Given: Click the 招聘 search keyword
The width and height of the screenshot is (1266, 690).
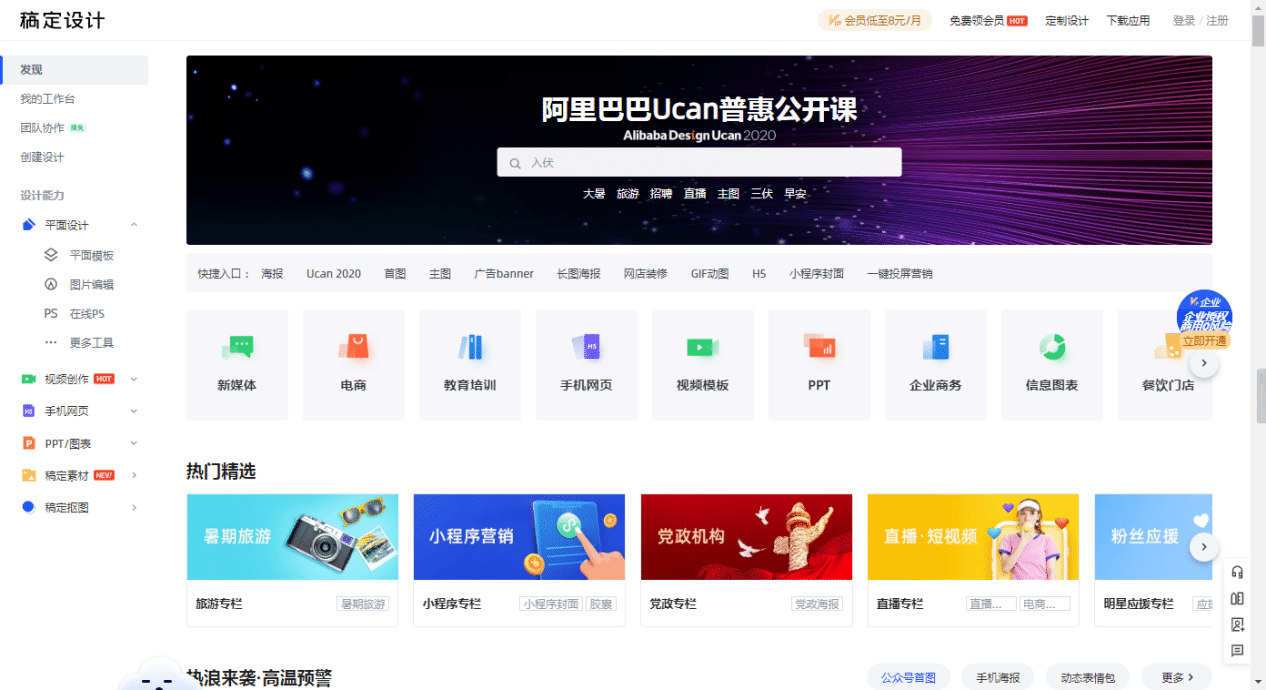Looking at the screenshot, I should (661, 194).
